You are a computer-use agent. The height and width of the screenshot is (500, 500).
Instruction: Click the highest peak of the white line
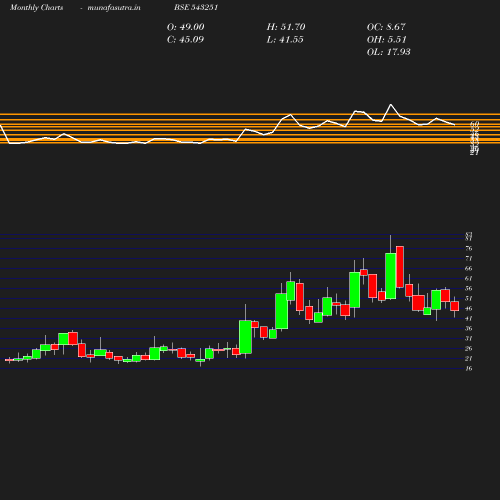click(x=391, y=105)
